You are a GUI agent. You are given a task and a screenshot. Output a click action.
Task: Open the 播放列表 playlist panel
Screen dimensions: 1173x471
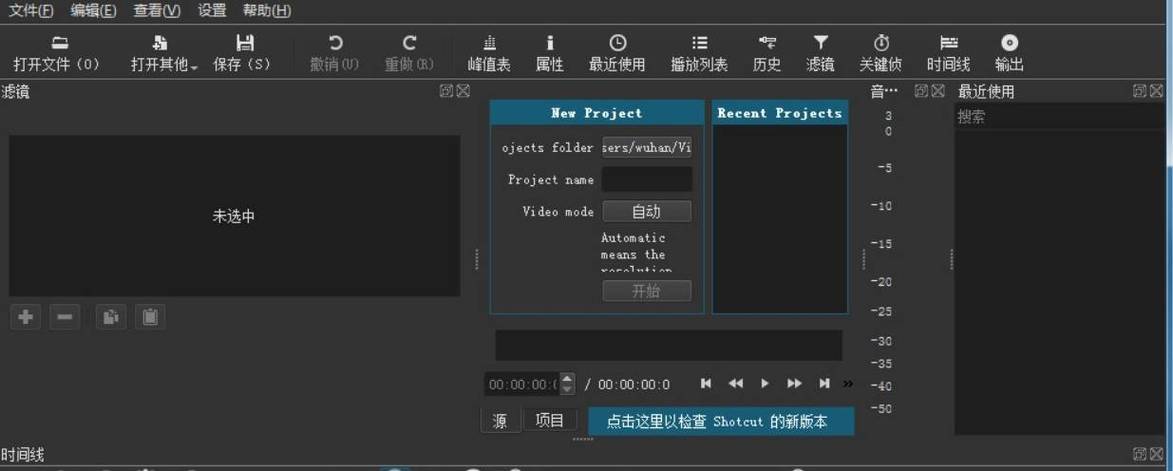(699, 53)
